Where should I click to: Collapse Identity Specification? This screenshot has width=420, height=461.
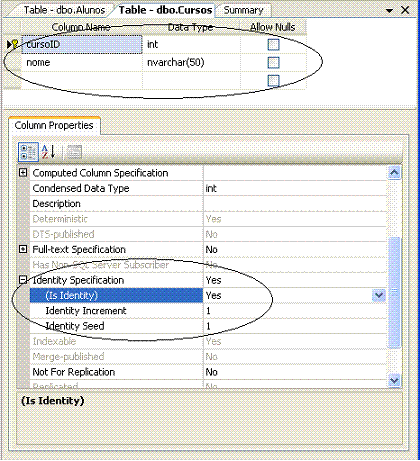pos(23,280)
